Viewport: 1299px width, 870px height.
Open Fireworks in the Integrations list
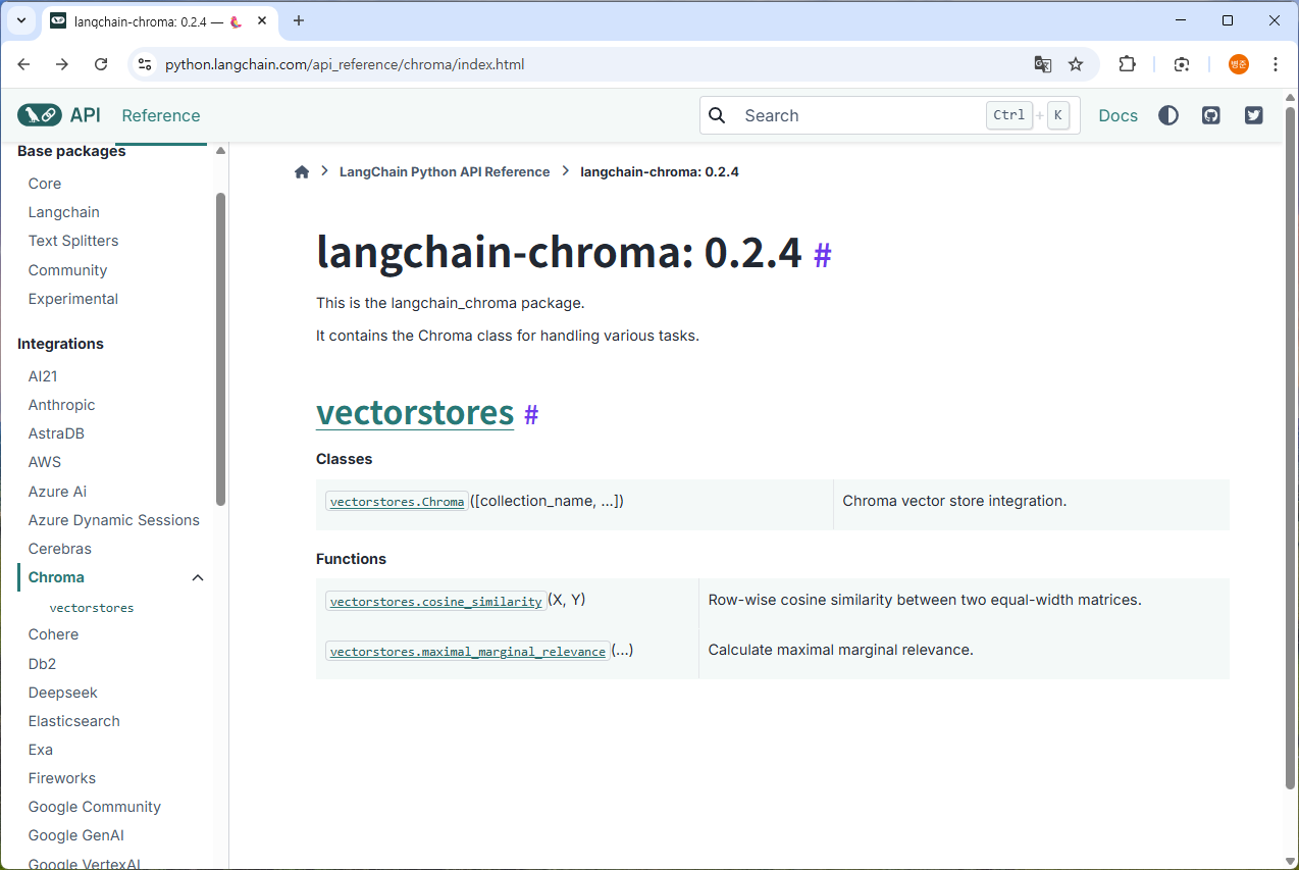(62, 779)
